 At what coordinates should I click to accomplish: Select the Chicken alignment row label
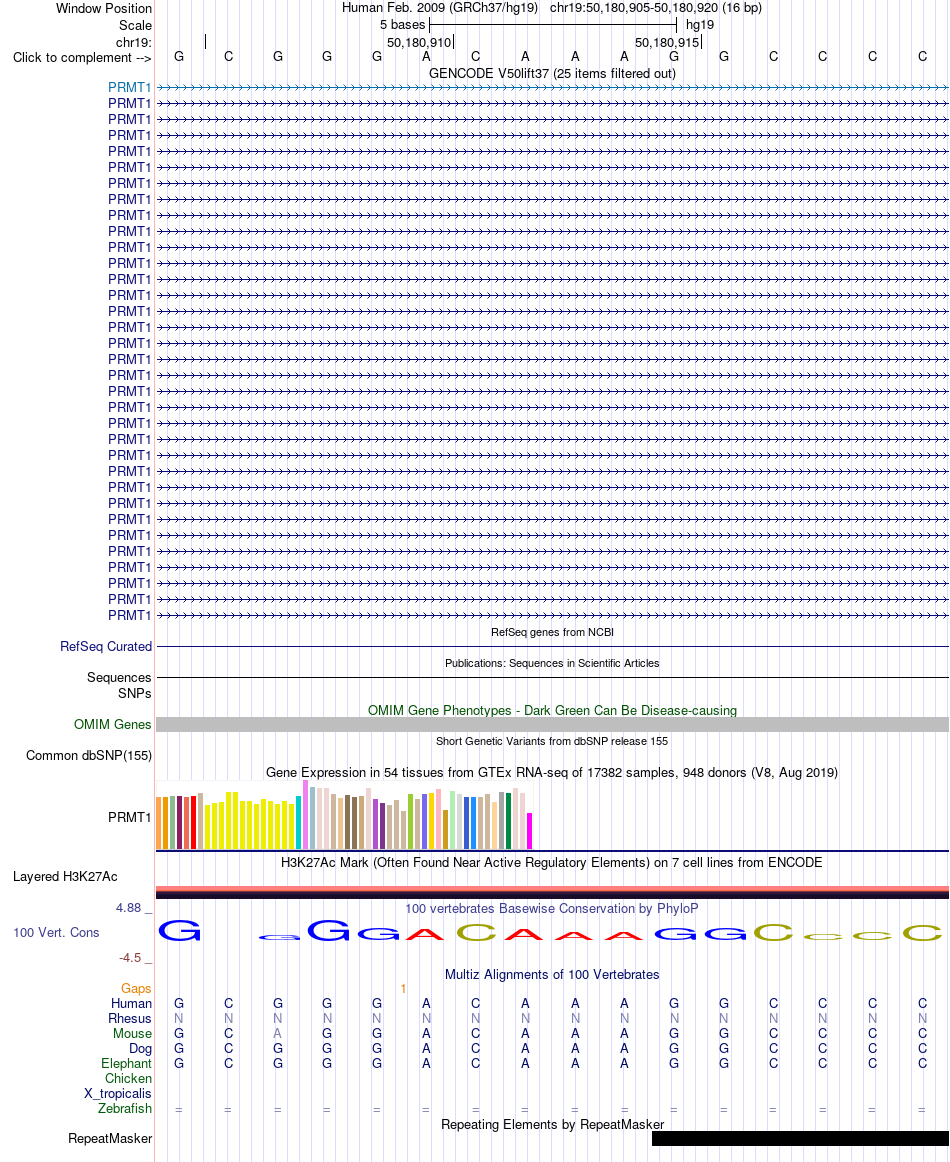[x=128, y=1078]
